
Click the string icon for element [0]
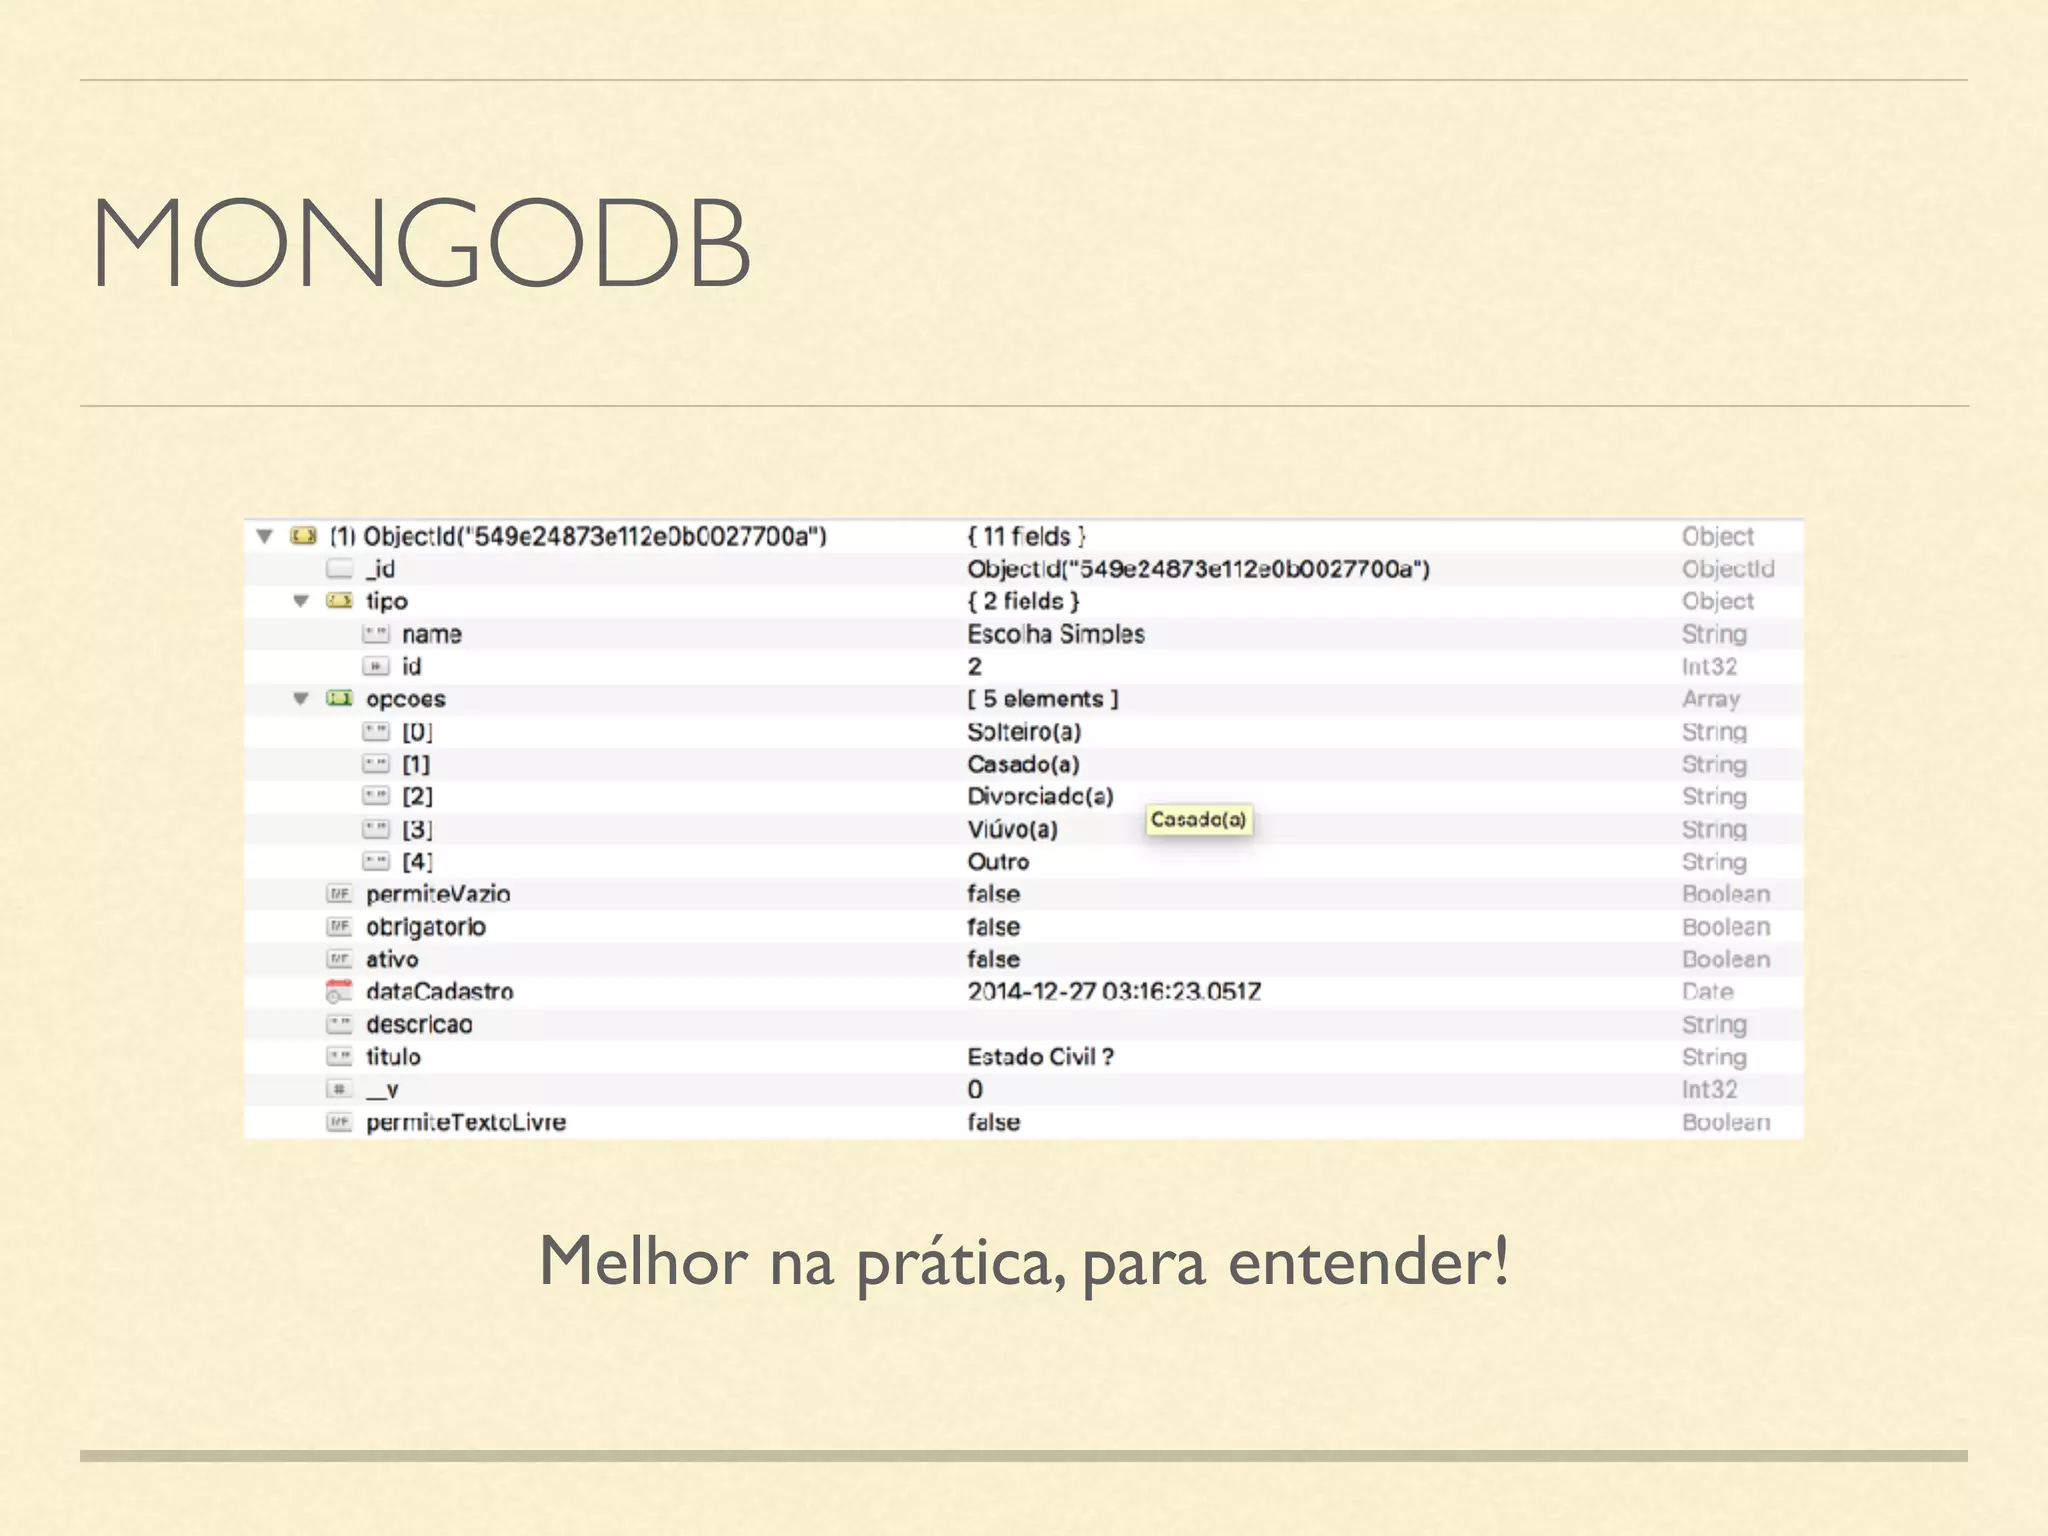point(376,732)
